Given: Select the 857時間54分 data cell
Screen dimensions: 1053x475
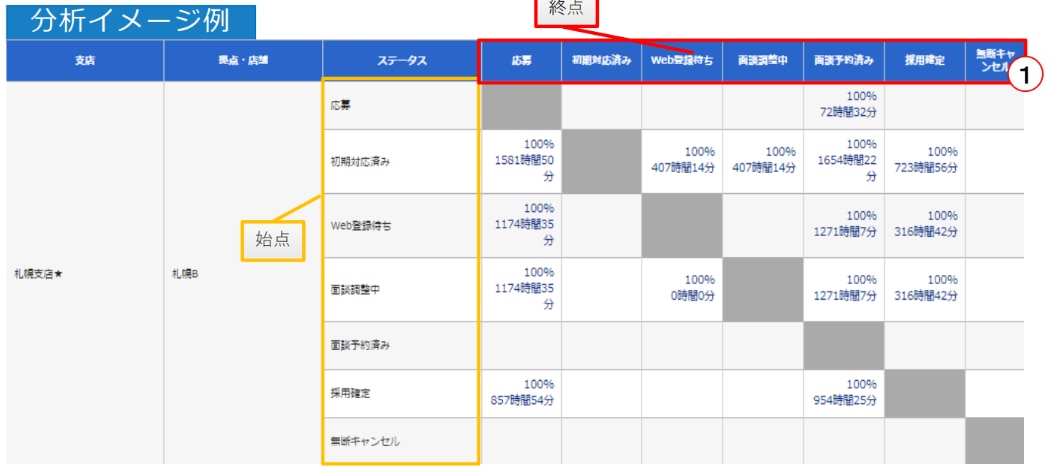Looking at the screenshot, I should click(x=521, y=393).
